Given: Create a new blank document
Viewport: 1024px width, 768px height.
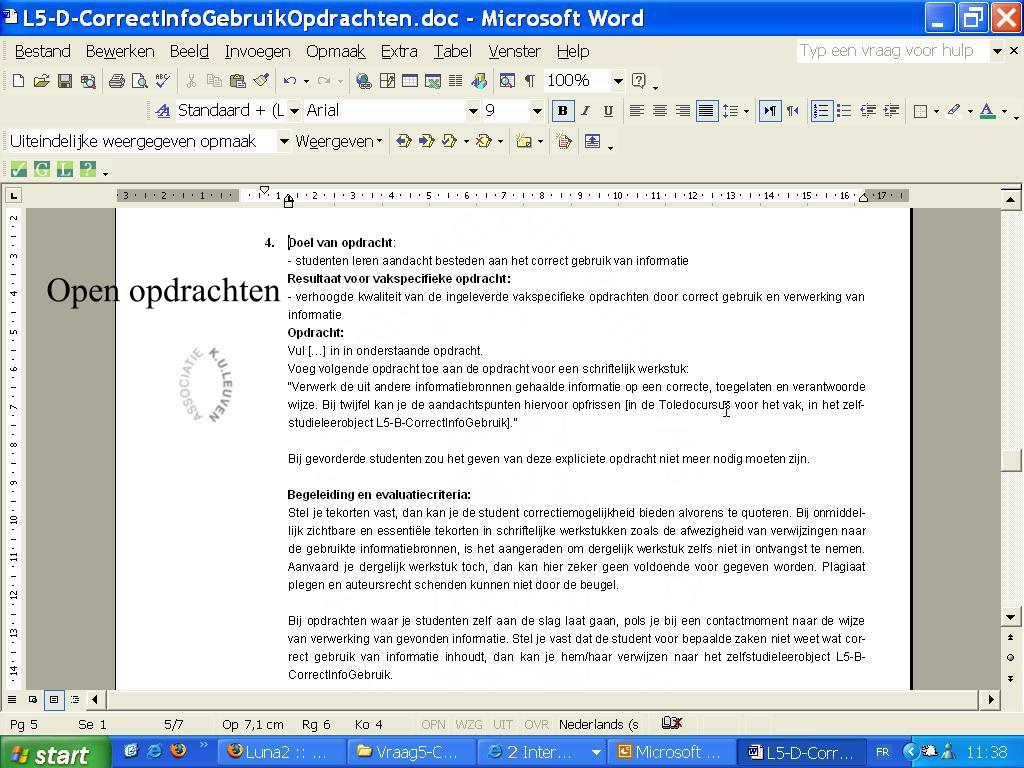Looking at the screenshot, I should tap(18, 81).
